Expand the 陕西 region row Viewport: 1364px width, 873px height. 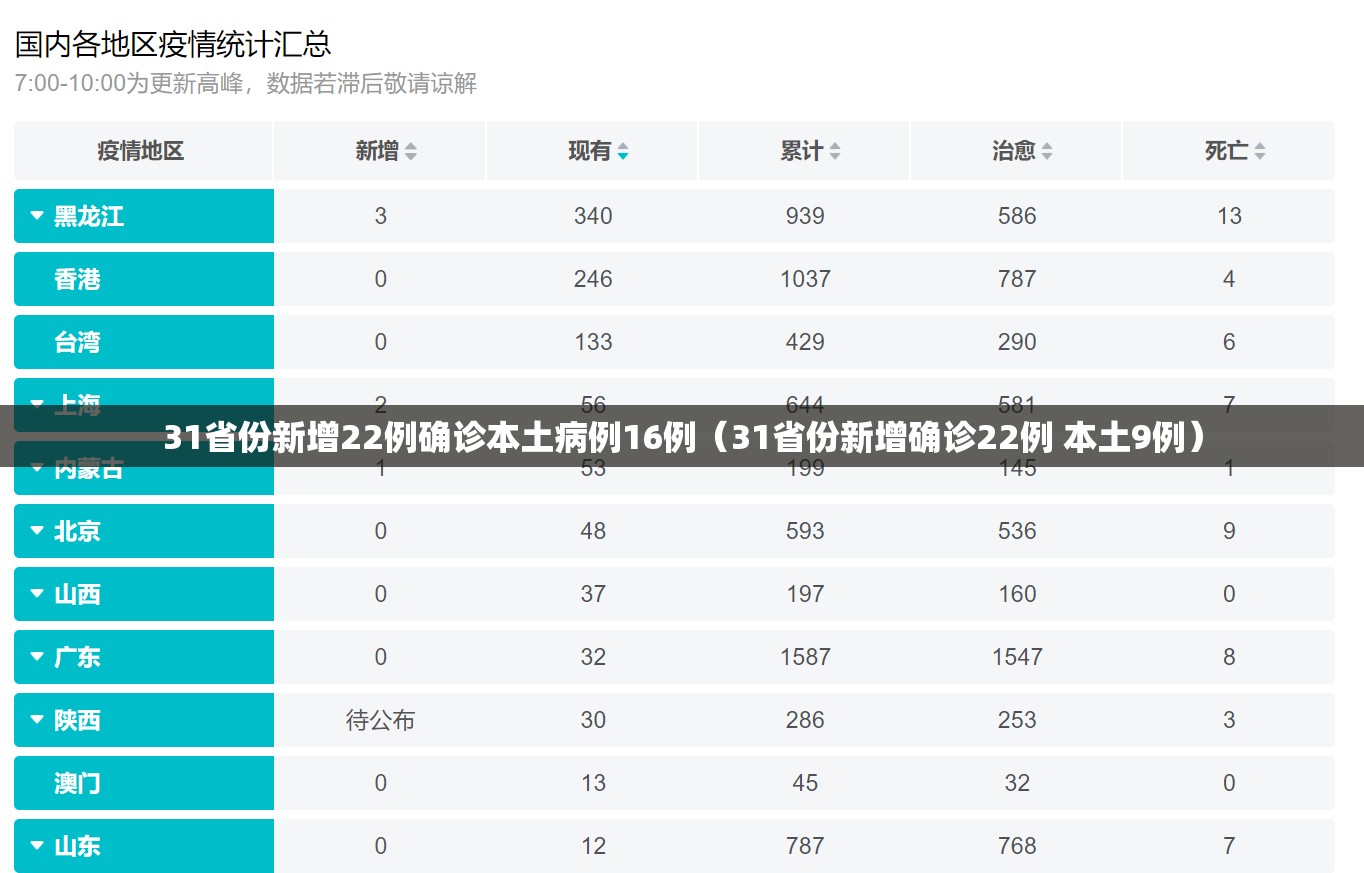(x=37, y=720)
